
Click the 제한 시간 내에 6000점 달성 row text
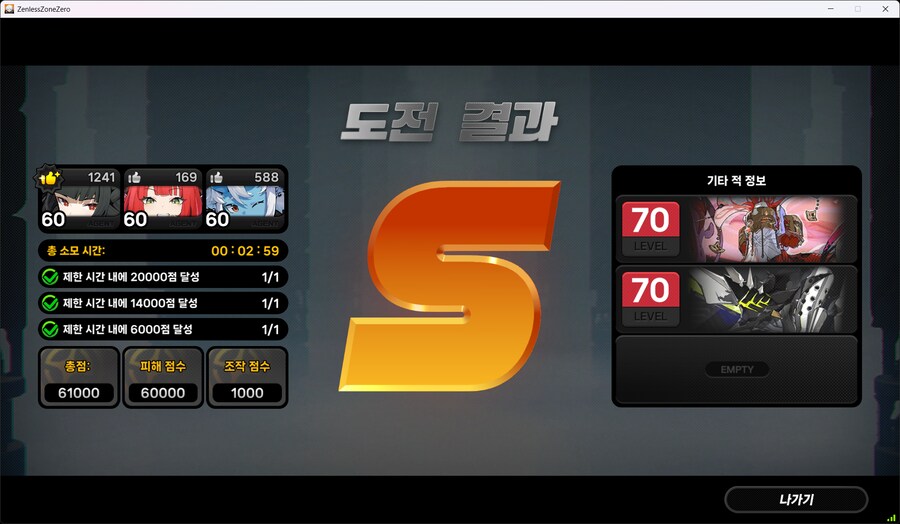pyautogui.click(x=127, y=329)
